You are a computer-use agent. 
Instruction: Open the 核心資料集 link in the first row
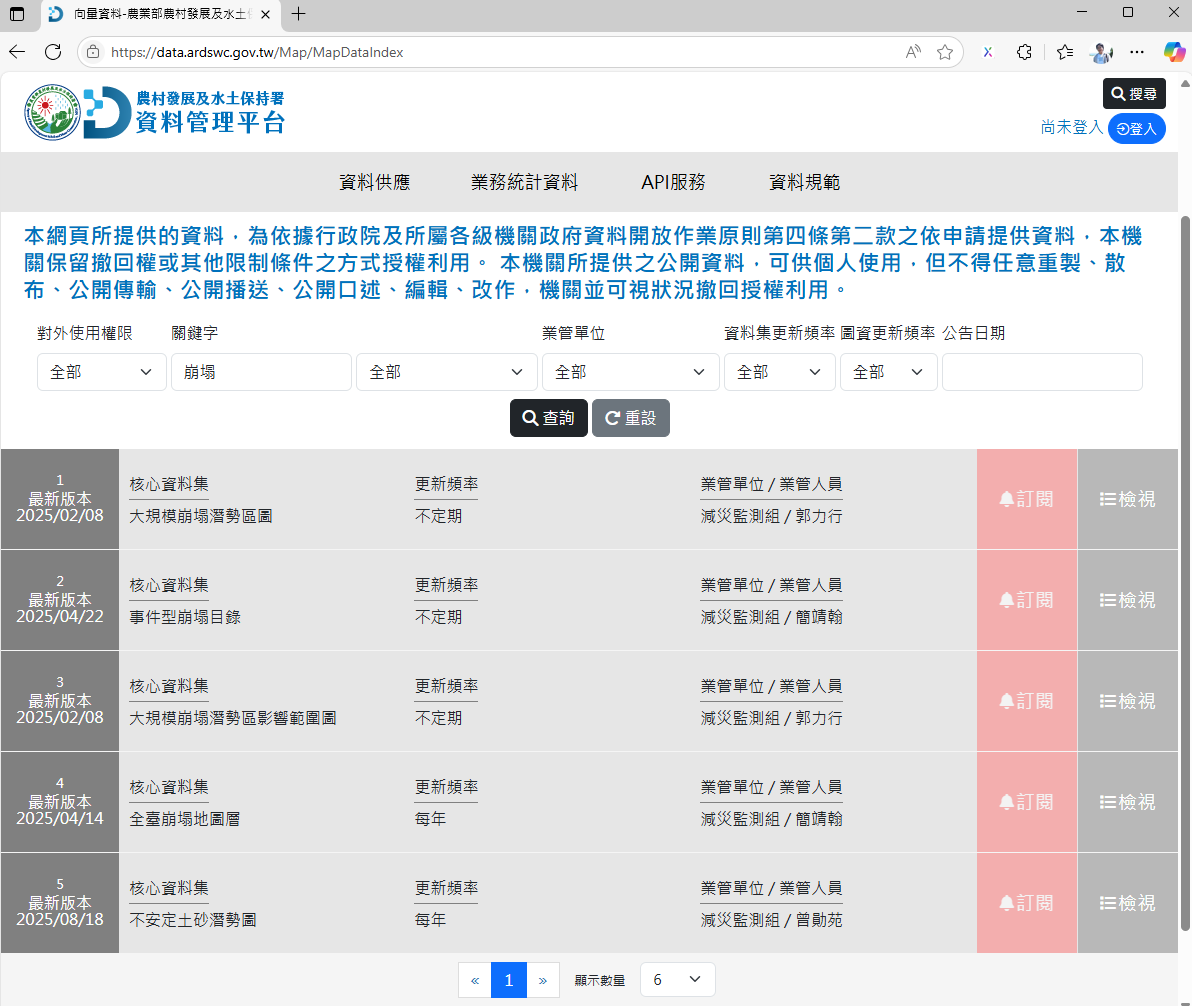click(x=167, y=483)
